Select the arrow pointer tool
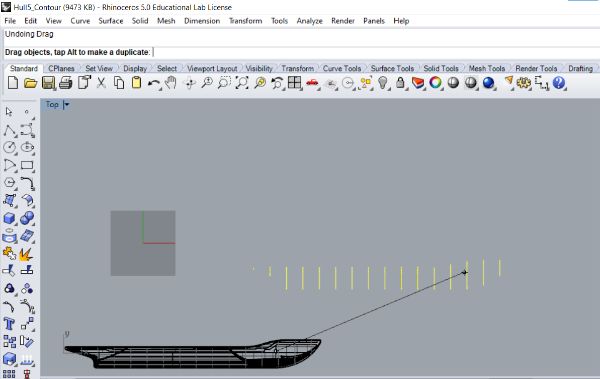600x379 pixels. (x=9, y=112)
